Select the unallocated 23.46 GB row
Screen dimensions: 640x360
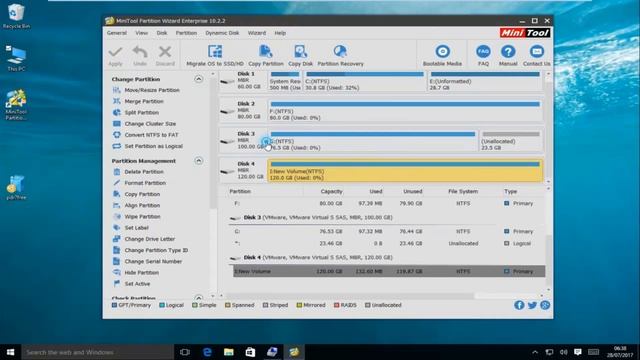click(x=389, y=243)
